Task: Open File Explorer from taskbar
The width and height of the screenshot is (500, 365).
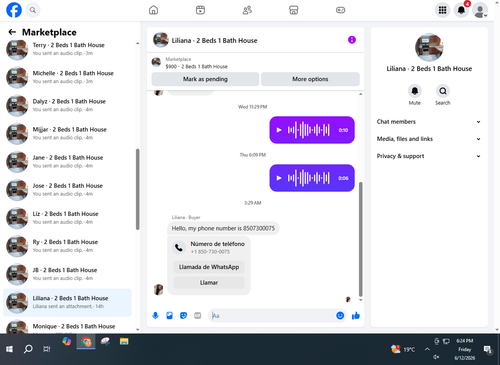Action: 124,342
